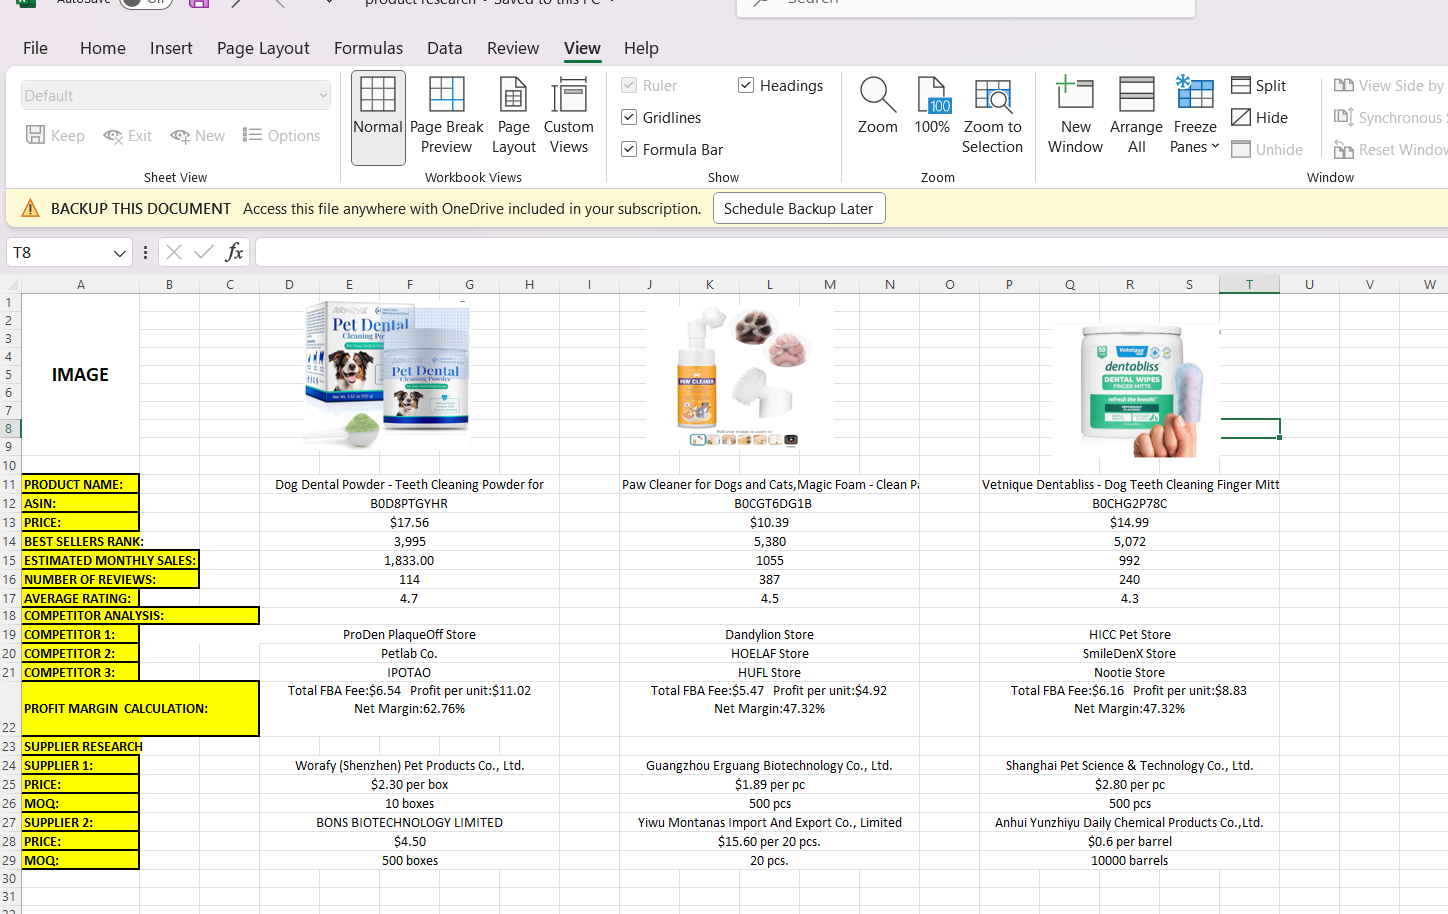Select the PROFIT MARGIN CALCULATION: cell

140,709
